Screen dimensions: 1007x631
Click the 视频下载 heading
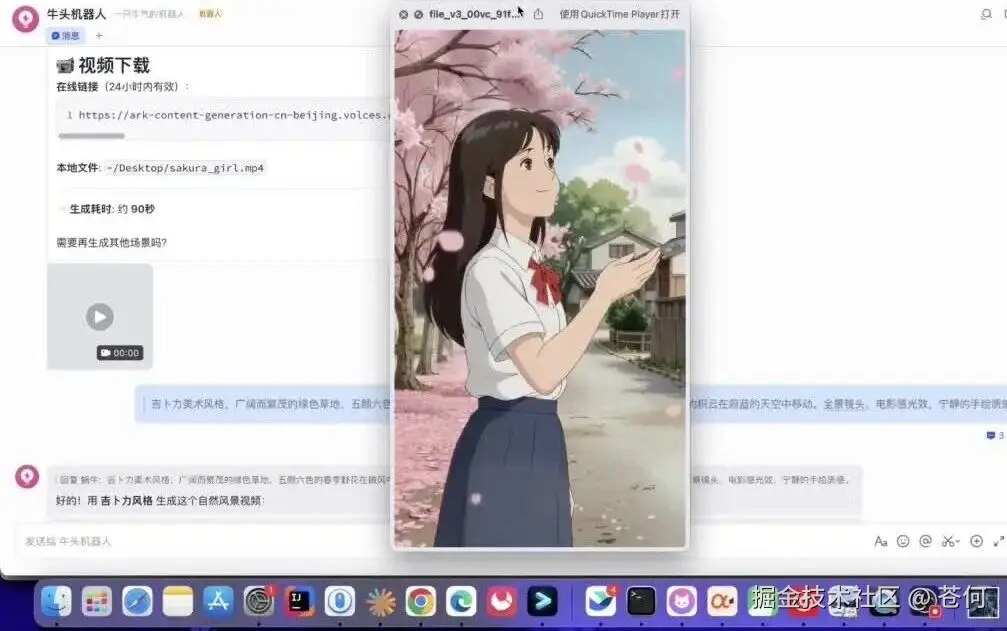pyautogui.click(x=103, y=65)
